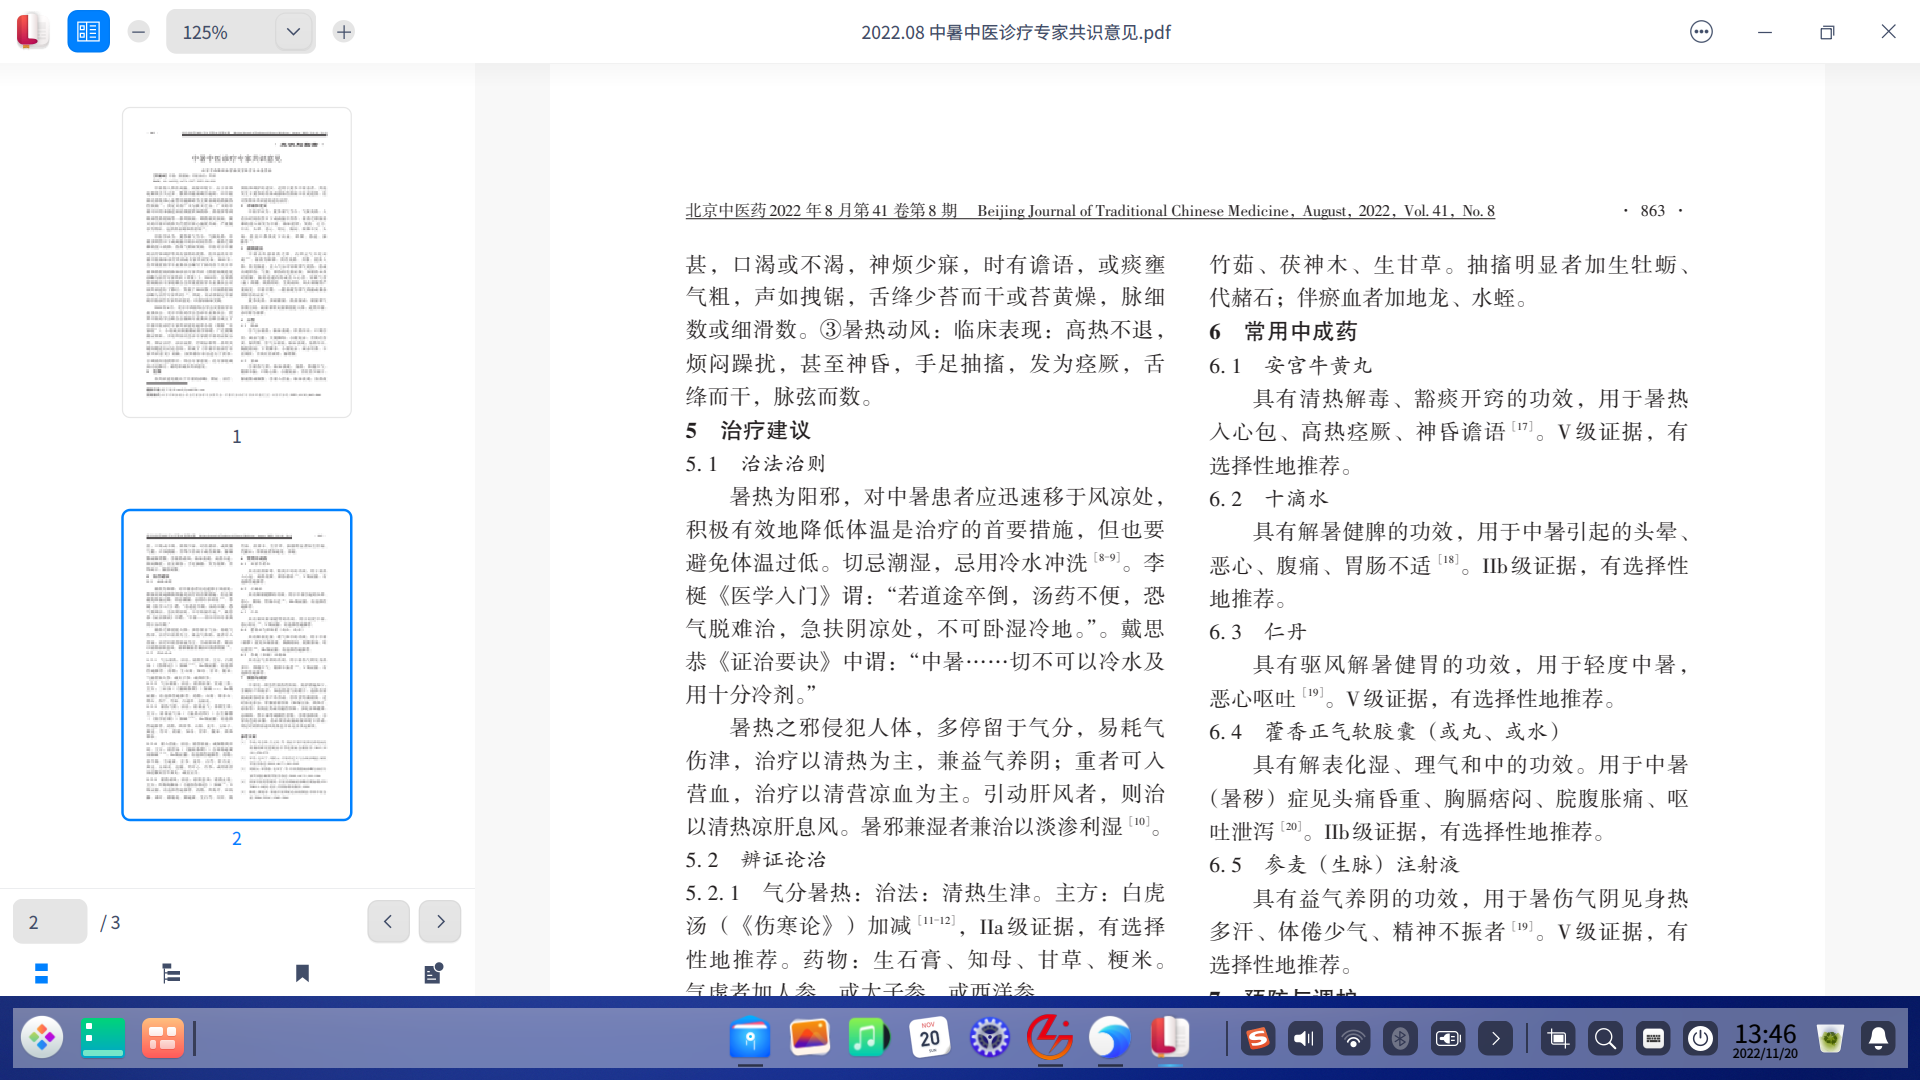Zoom out using the minus icon
The width and height of the screenshot is (1920, 1080).
click(137, 31)
